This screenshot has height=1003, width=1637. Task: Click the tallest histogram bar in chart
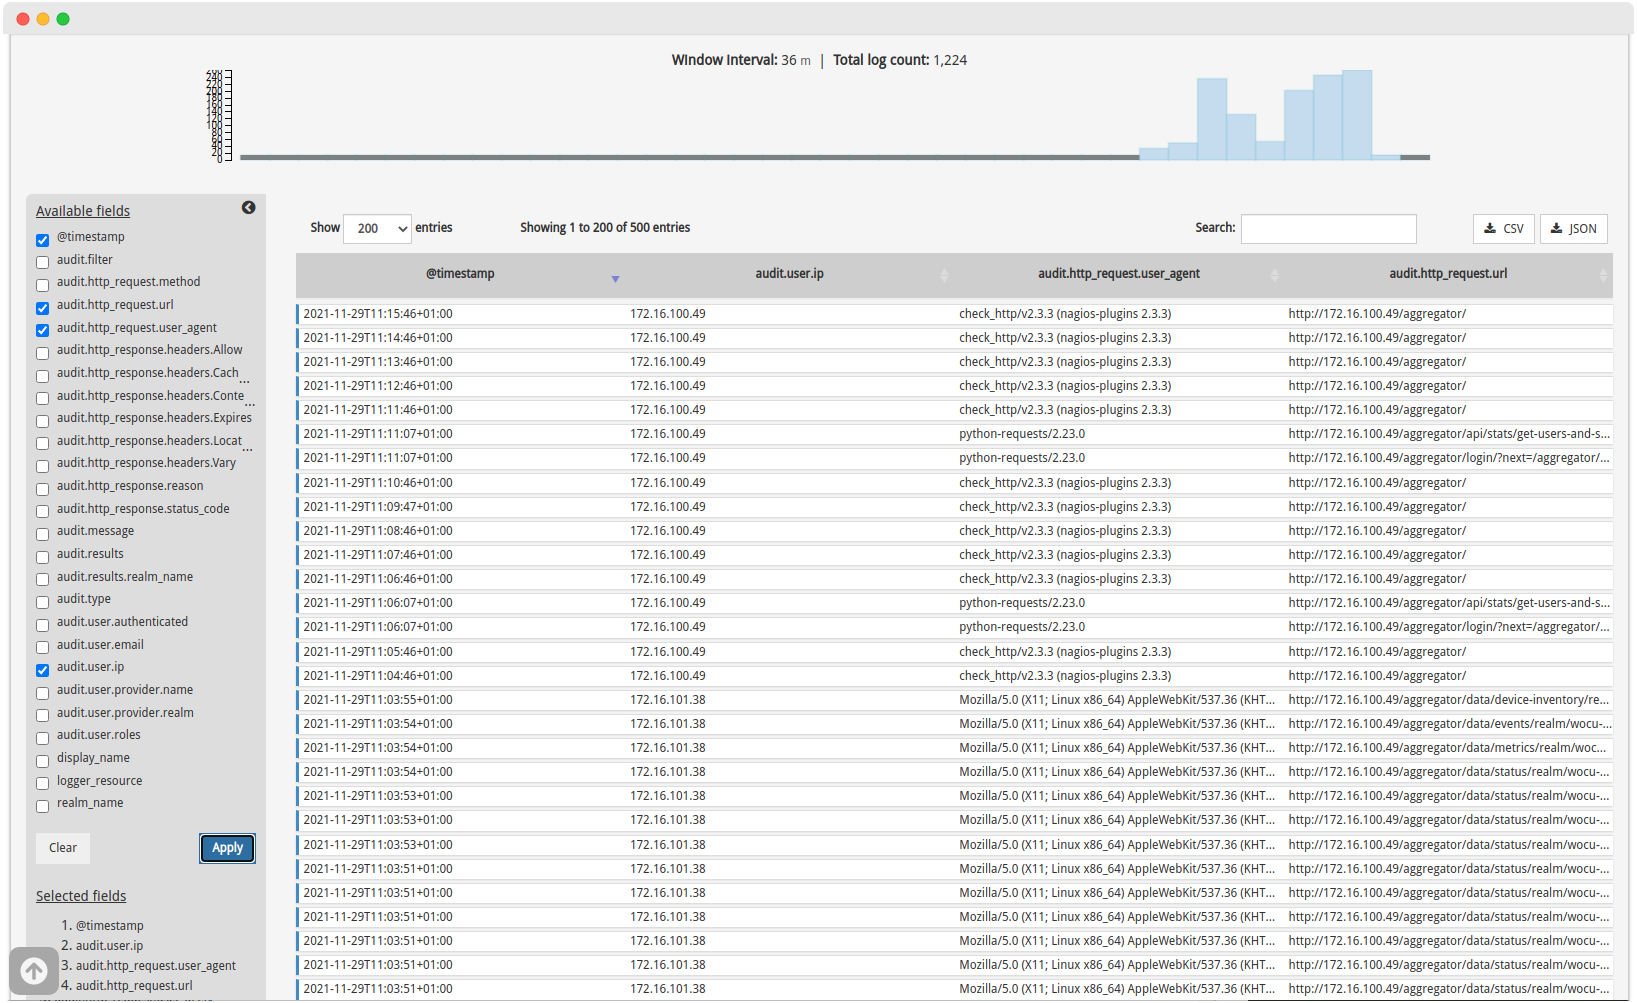[x=1357, y=115]
